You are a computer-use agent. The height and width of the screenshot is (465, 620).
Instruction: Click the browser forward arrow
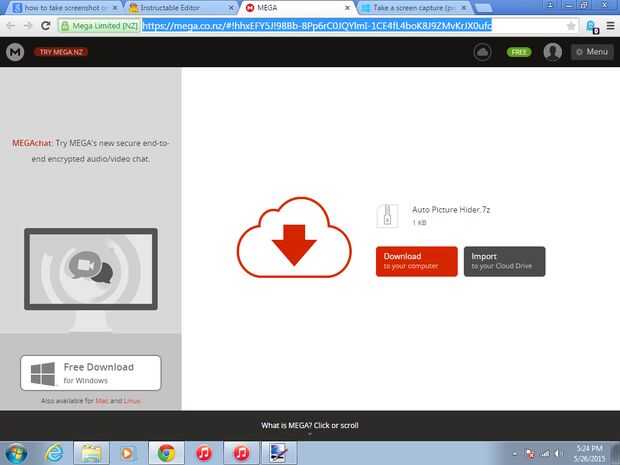tap(28, 26)
